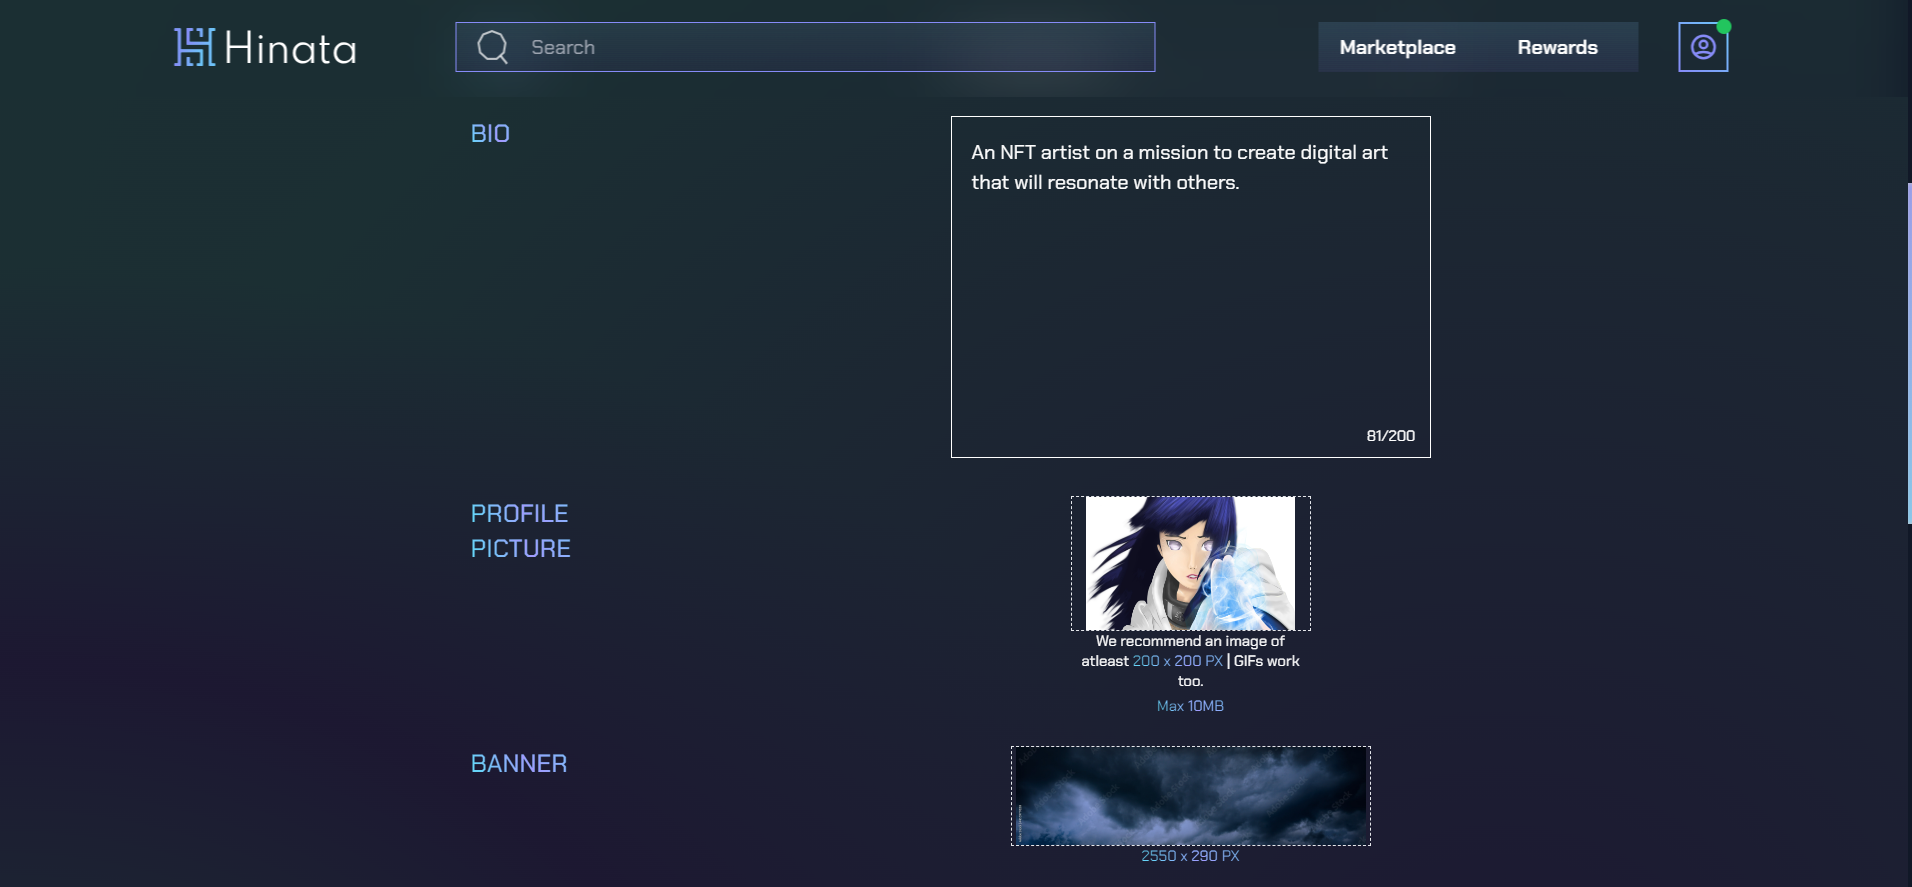The image size is (1912, 887).
Task: Change the profile picture image
Action: 1190,563
